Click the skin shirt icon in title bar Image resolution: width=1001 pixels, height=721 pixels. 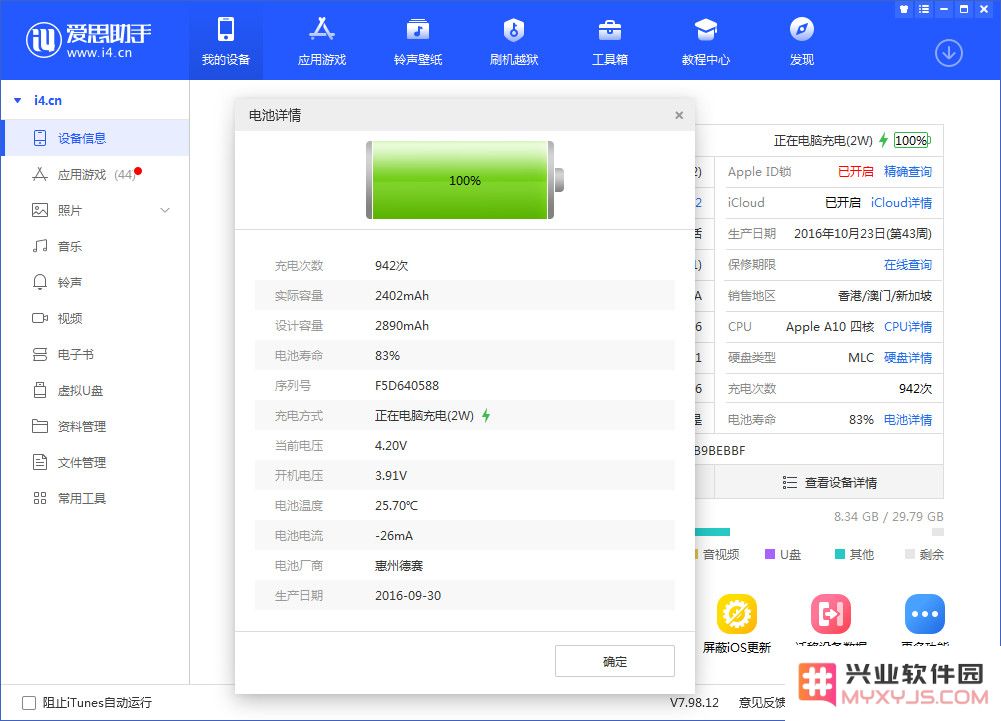pos(903,9)
